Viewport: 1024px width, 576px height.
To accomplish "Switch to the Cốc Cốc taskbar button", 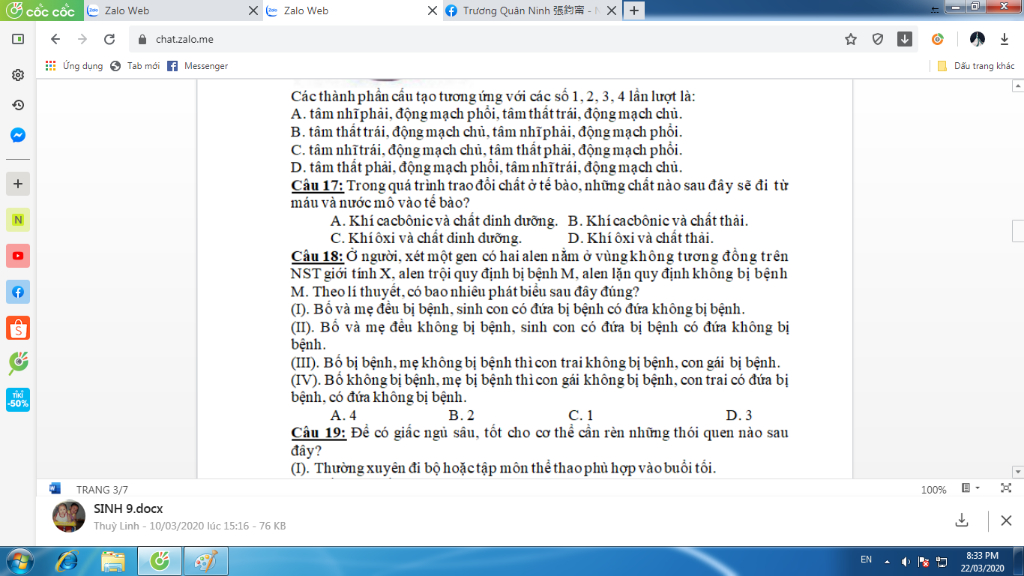I will (x=159, y=562).
